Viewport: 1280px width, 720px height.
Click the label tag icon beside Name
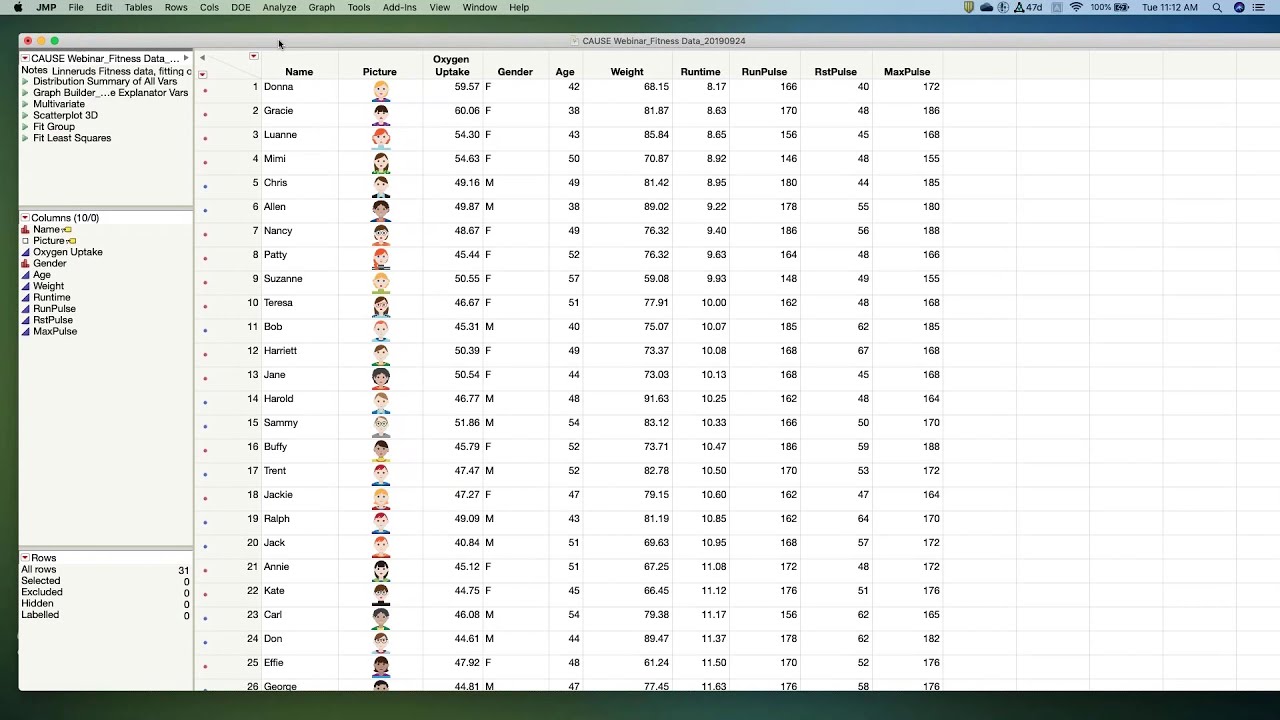67,230
